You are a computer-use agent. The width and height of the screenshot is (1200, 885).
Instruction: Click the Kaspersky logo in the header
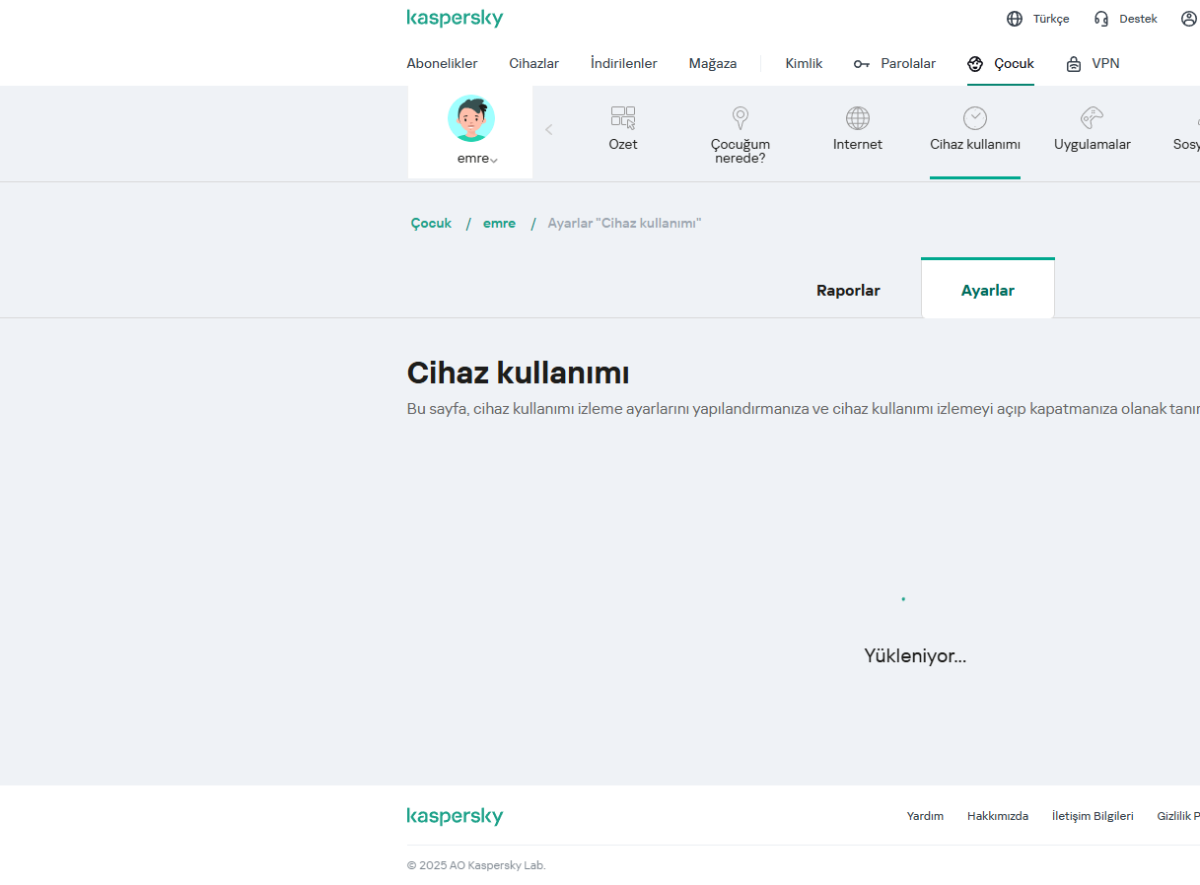(x=455, y=18)
